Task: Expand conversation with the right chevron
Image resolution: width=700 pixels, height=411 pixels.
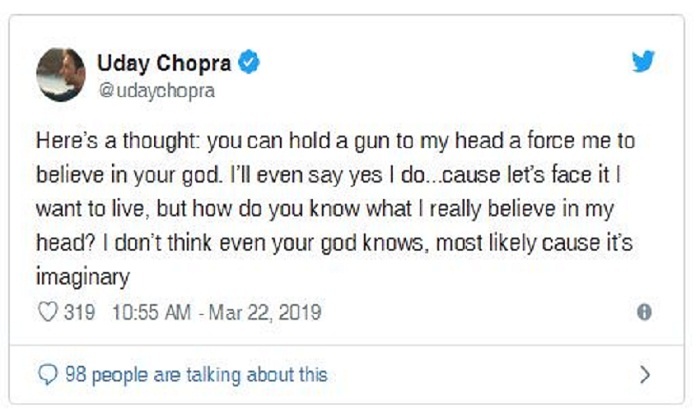Action: [x=645, y=375]
